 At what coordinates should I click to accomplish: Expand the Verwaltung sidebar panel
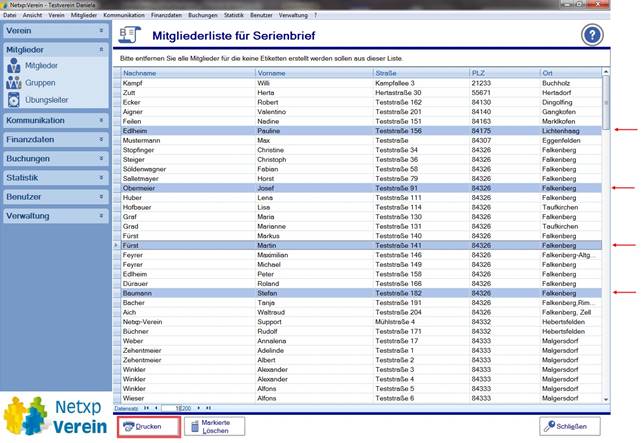[56, 216]
